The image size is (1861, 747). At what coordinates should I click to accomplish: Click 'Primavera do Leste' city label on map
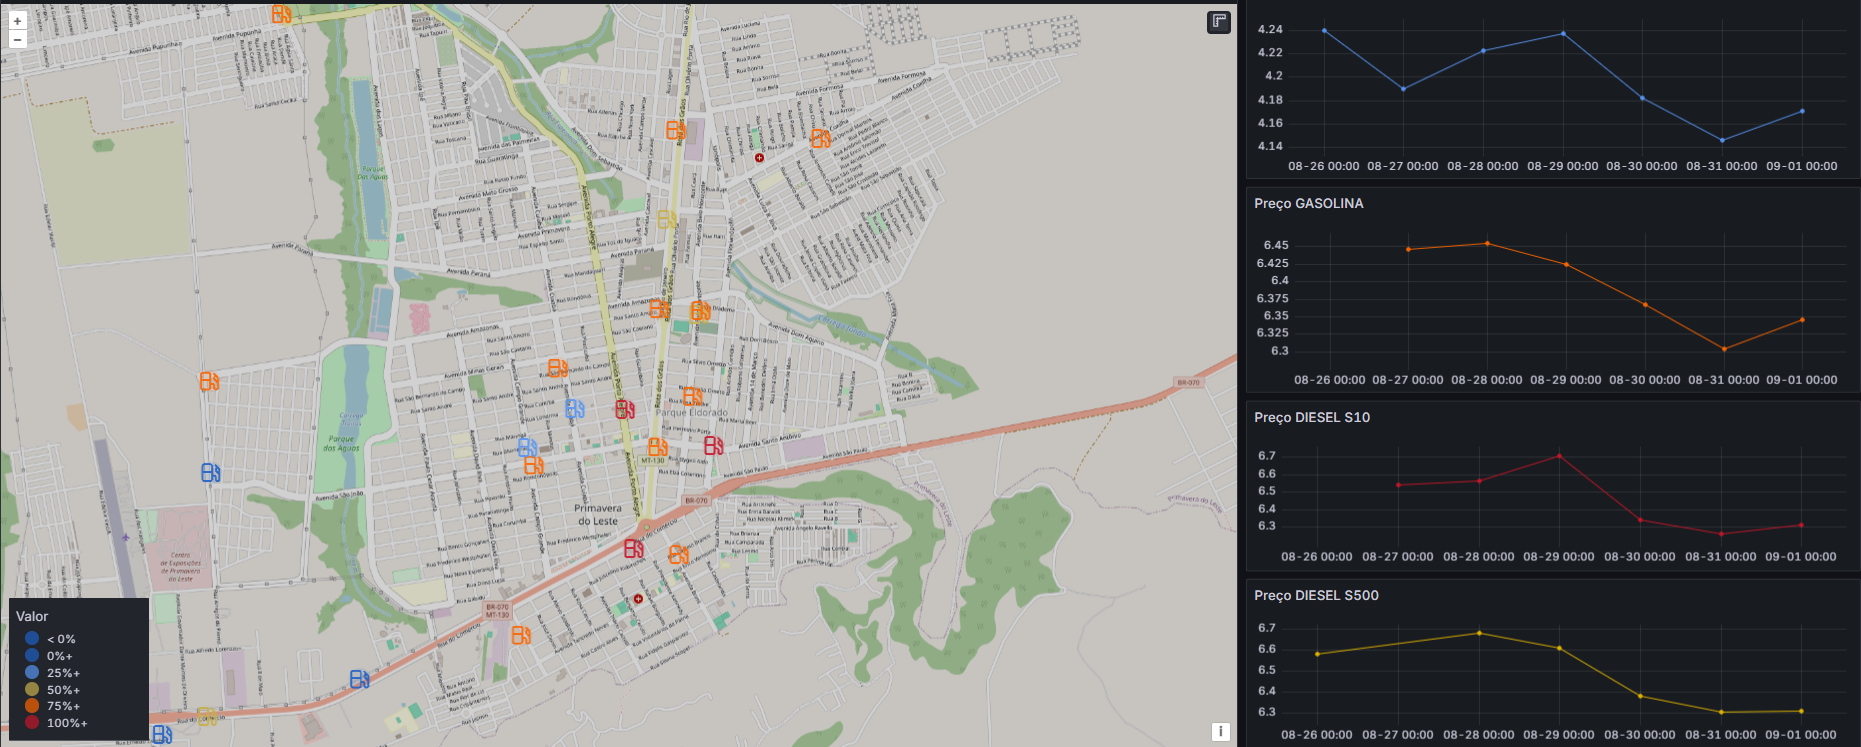click(598, 514)
